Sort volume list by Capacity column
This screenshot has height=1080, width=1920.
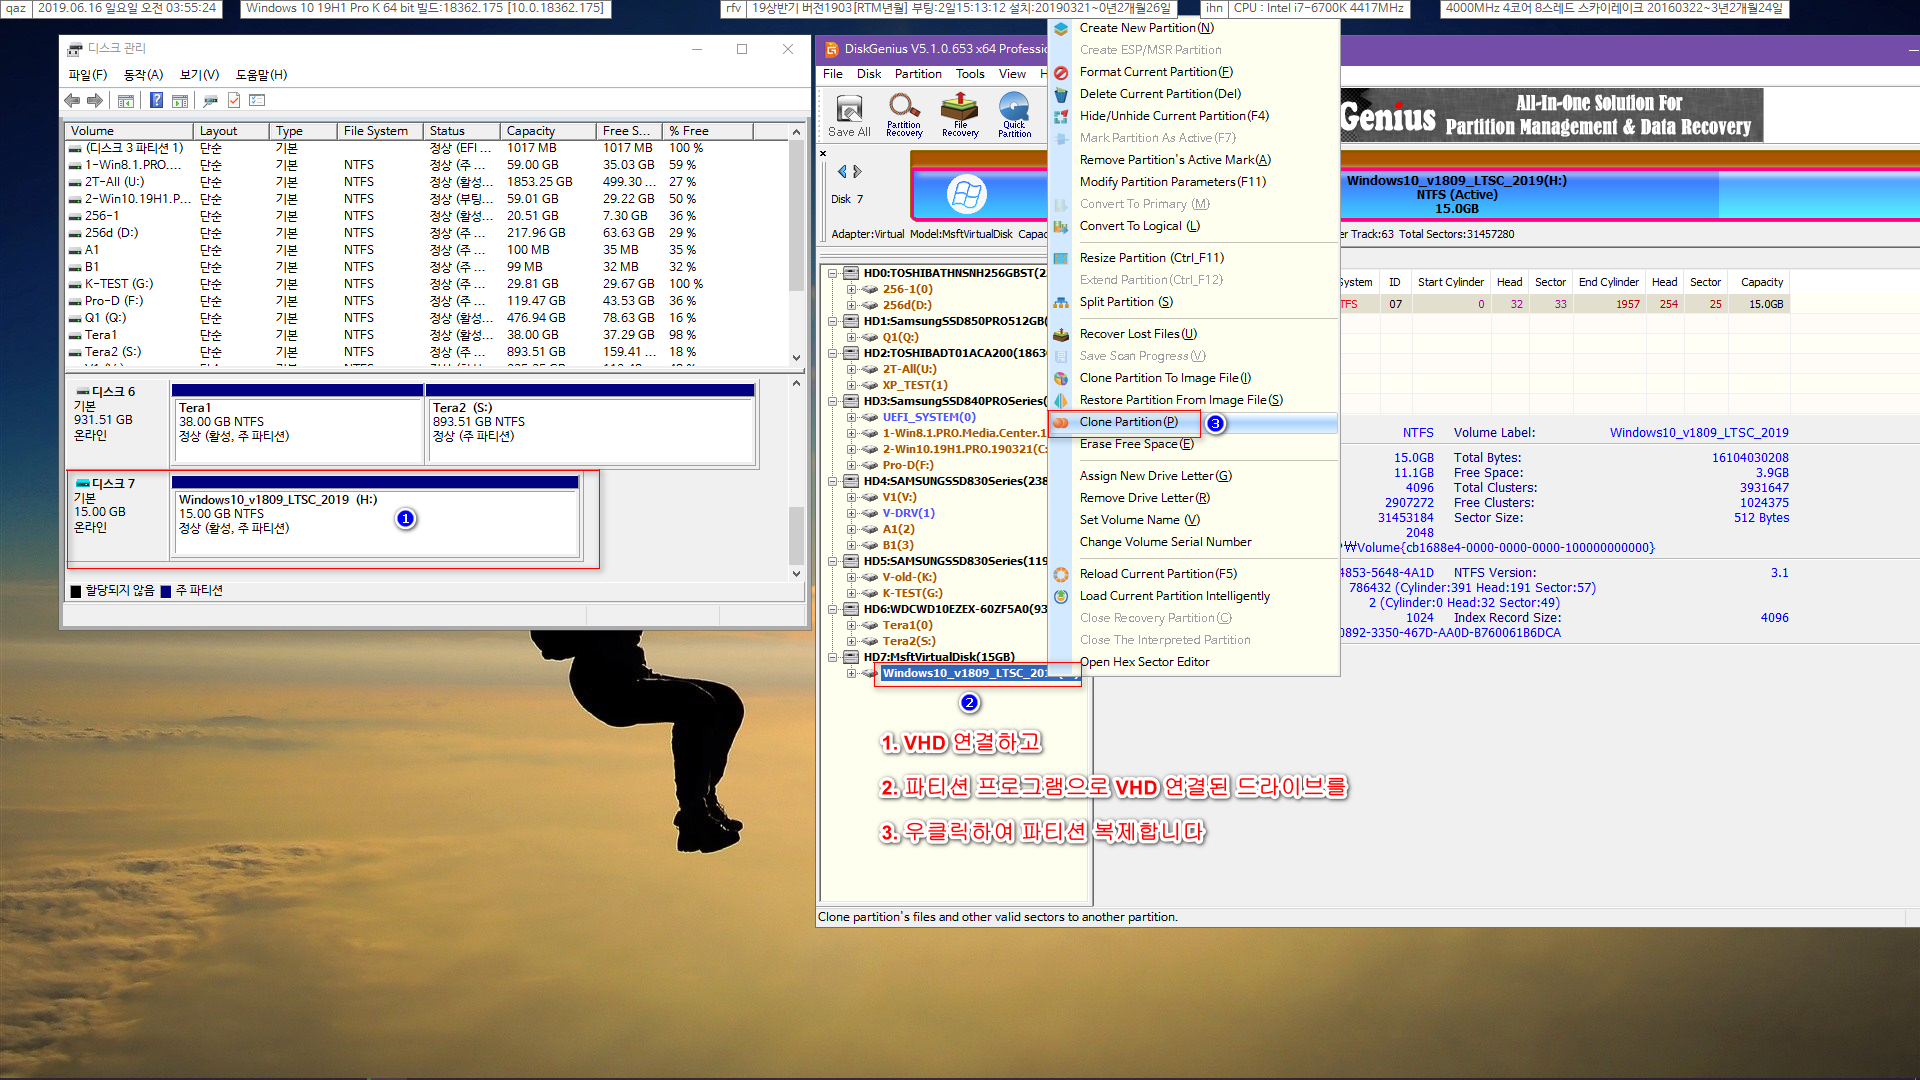[547, 131]
